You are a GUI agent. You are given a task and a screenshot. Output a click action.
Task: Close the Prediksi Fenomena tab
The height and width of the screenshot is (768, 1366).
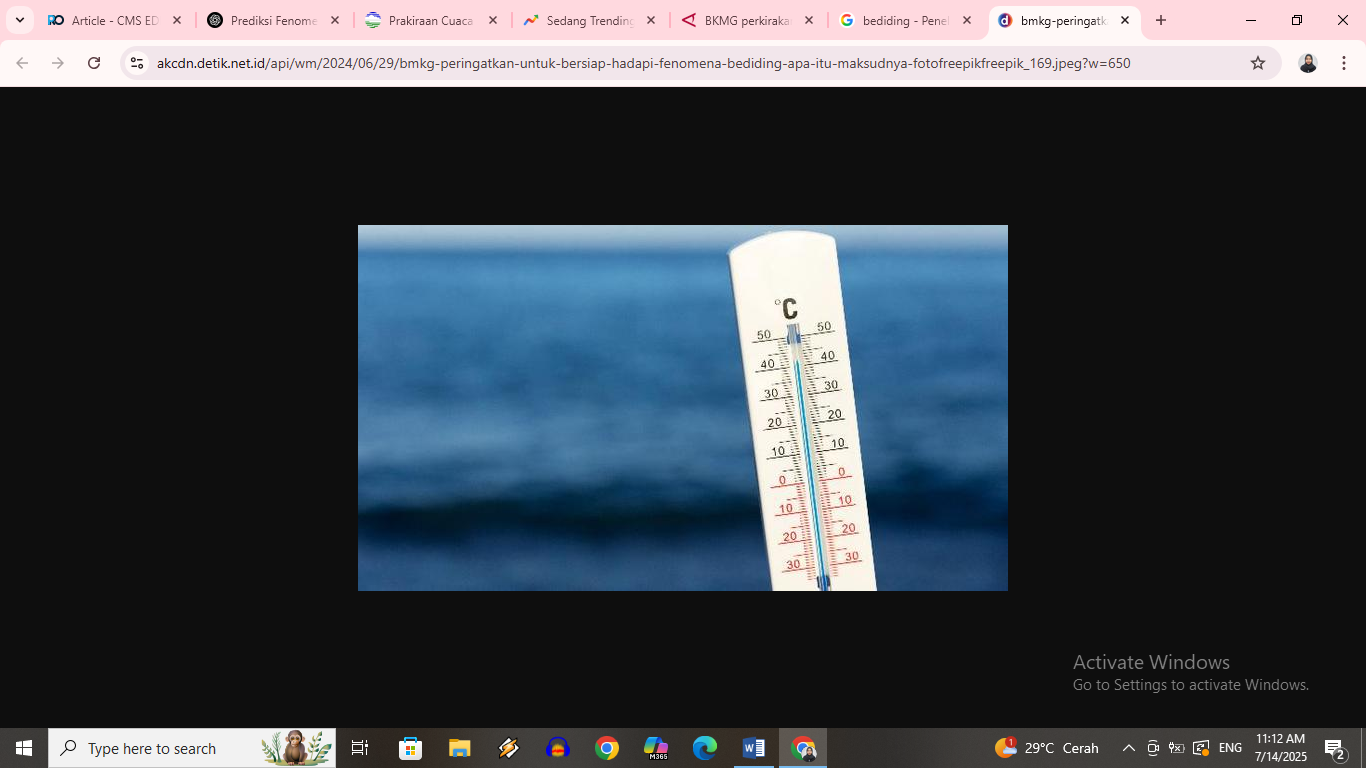point(335,20)
